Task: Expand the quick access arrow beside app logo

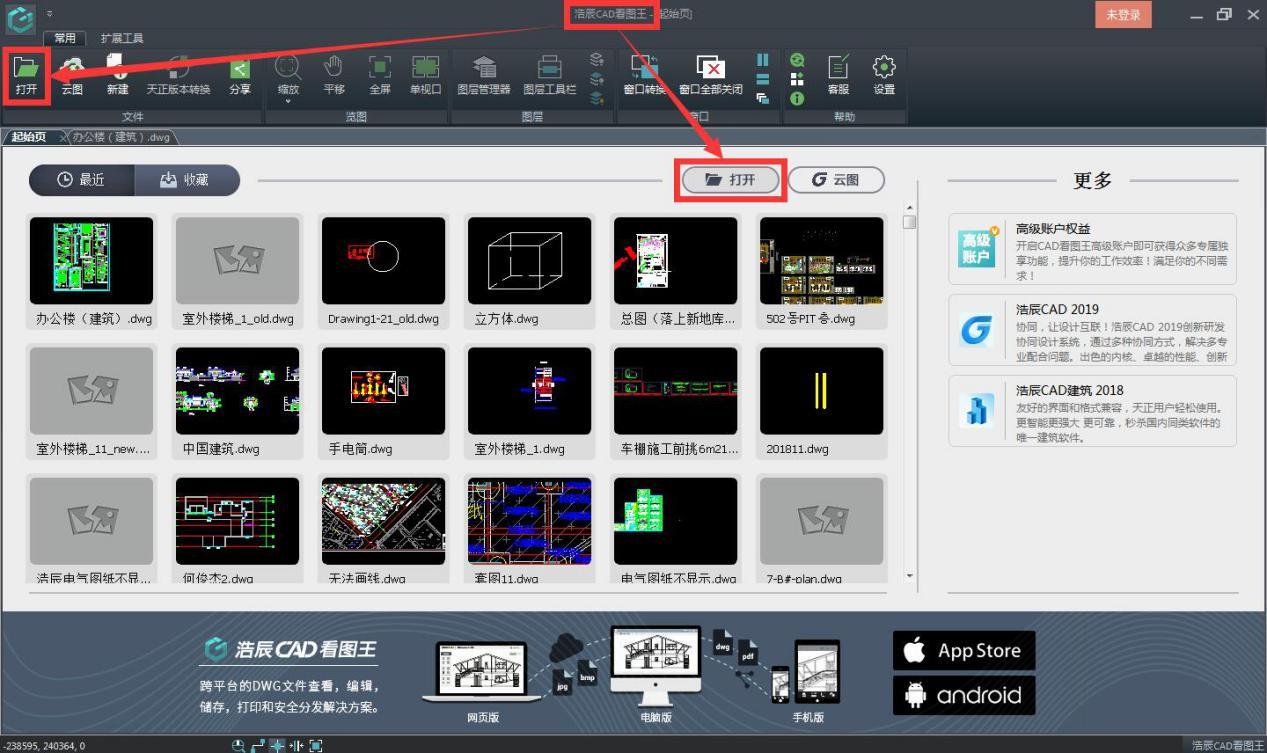Action: click(50, 14)
